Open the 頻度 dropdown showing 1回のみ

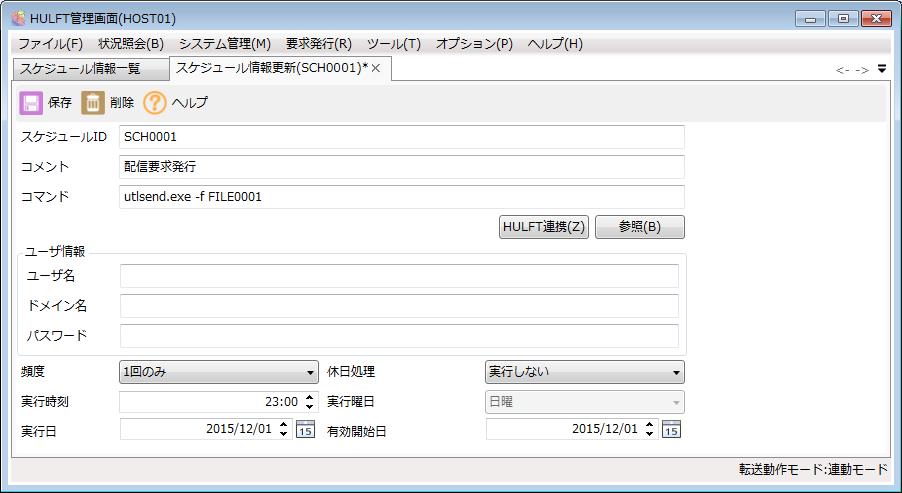coord(219,372)
